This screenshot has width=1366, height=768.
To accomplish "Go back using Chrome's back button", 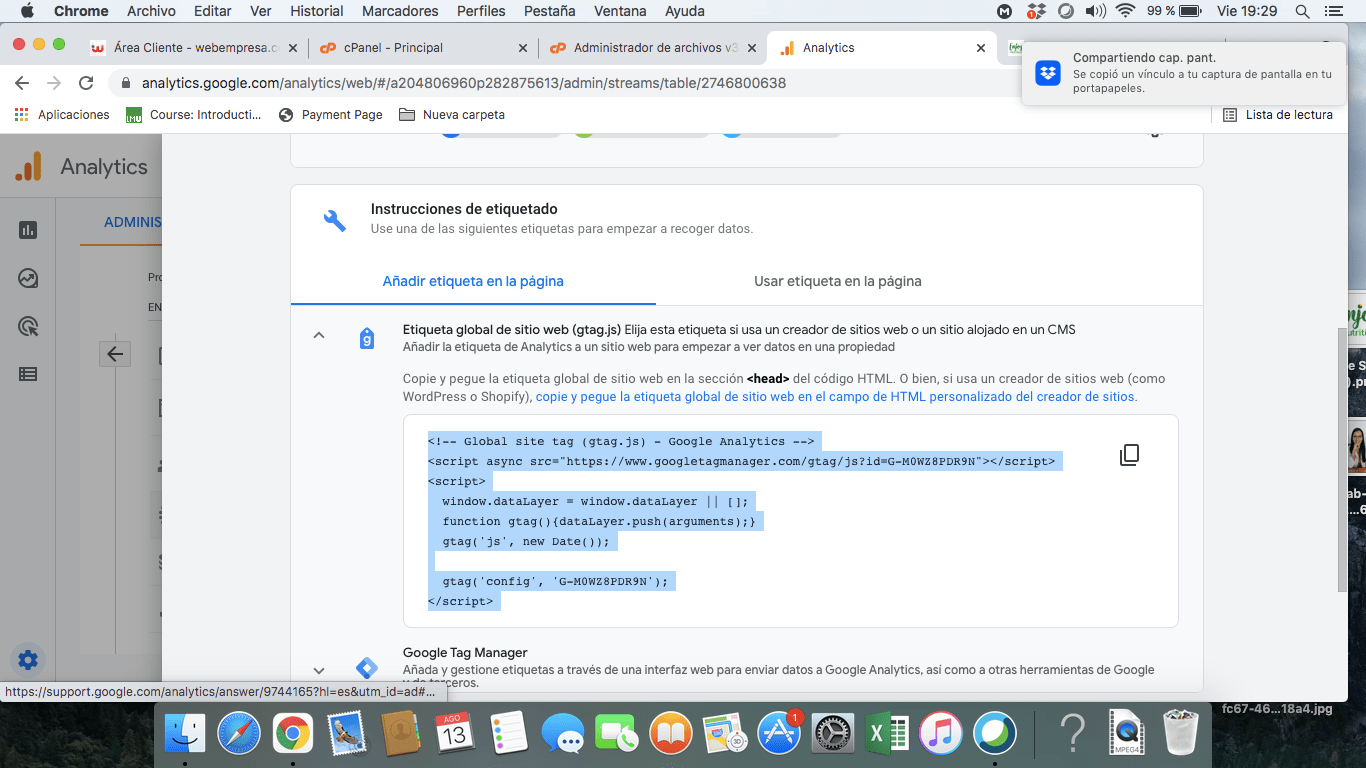I will click(22, 83).
